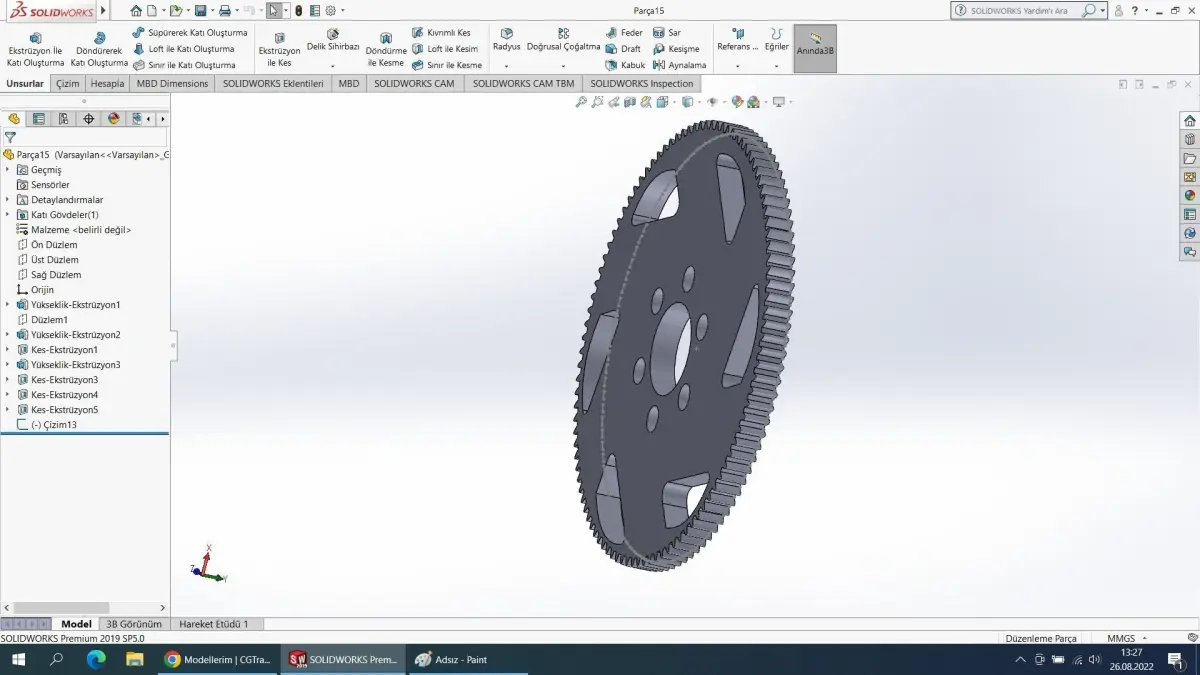This screenshot has height=675, width=1200.
Task: Select (-) Çizim13 sketch in tree
Action: click(47, 425)
